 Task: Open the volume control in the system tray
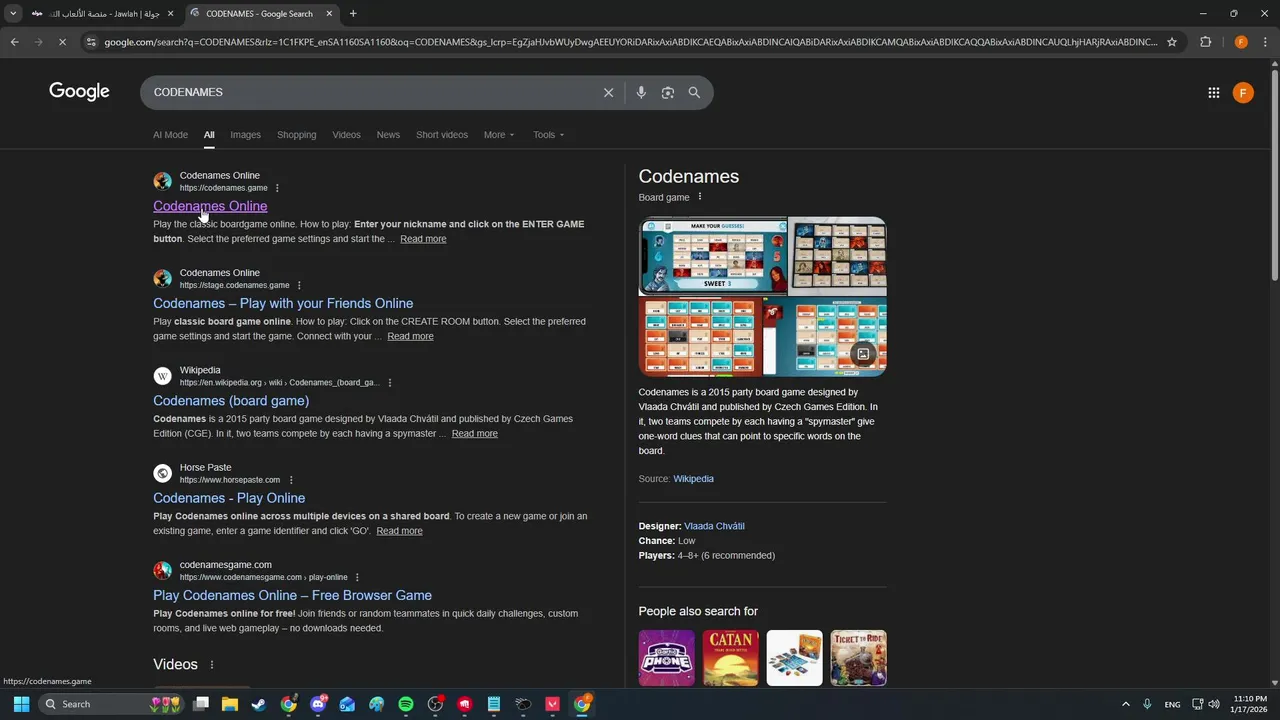click(x=1214, y=704)
